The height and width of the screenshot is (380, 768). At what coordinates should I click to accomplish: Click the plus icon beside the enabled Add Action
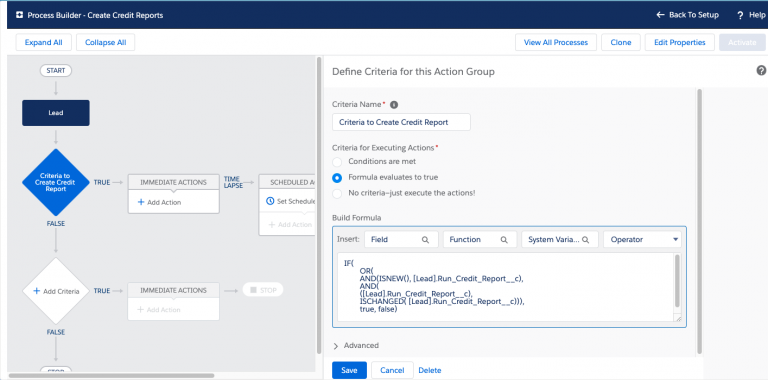click(x=141, y=202)
